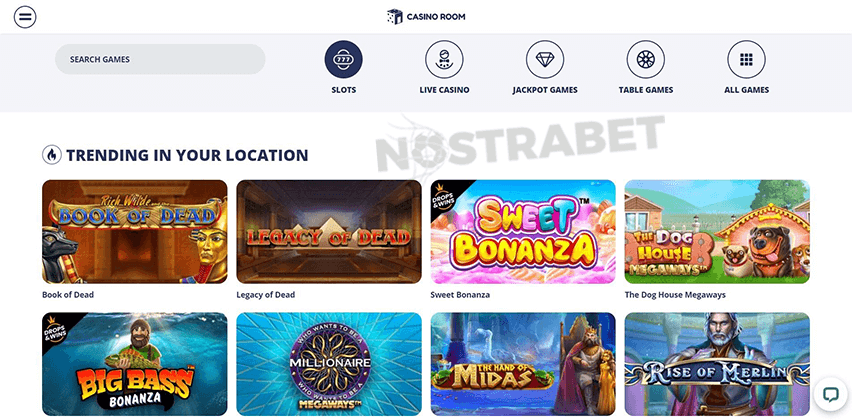Click The Dog House Megaways text link
Viewport: 852px width, 420px height.
[675, 295]
